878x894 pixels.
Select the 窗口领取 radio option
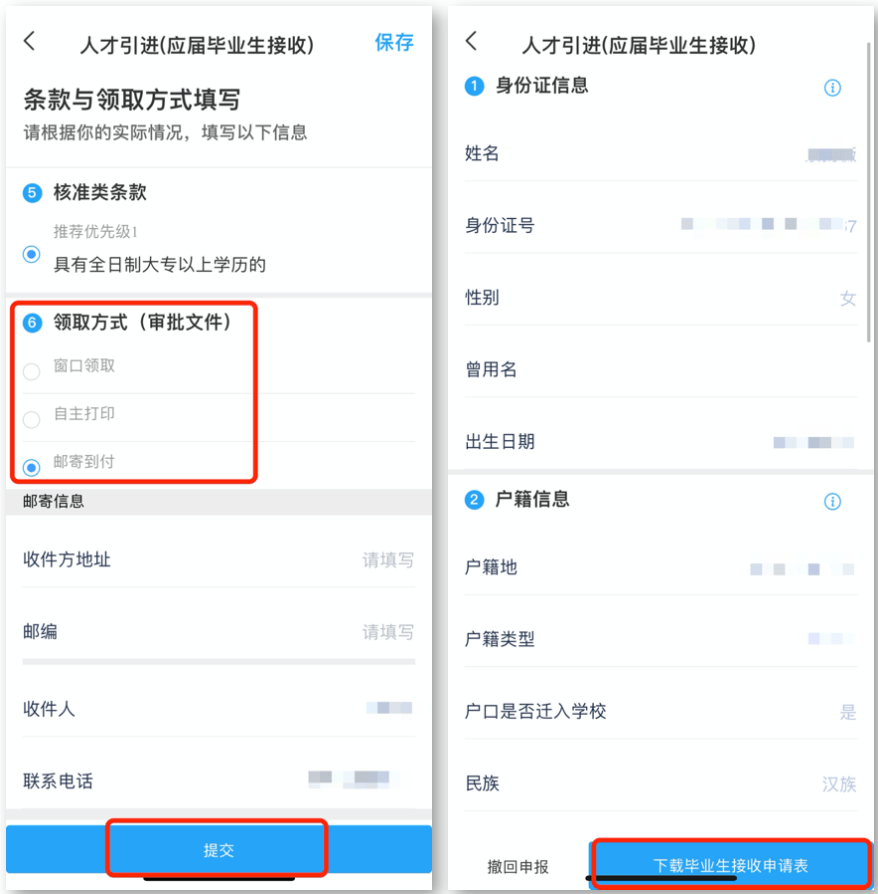pos(31,372)
